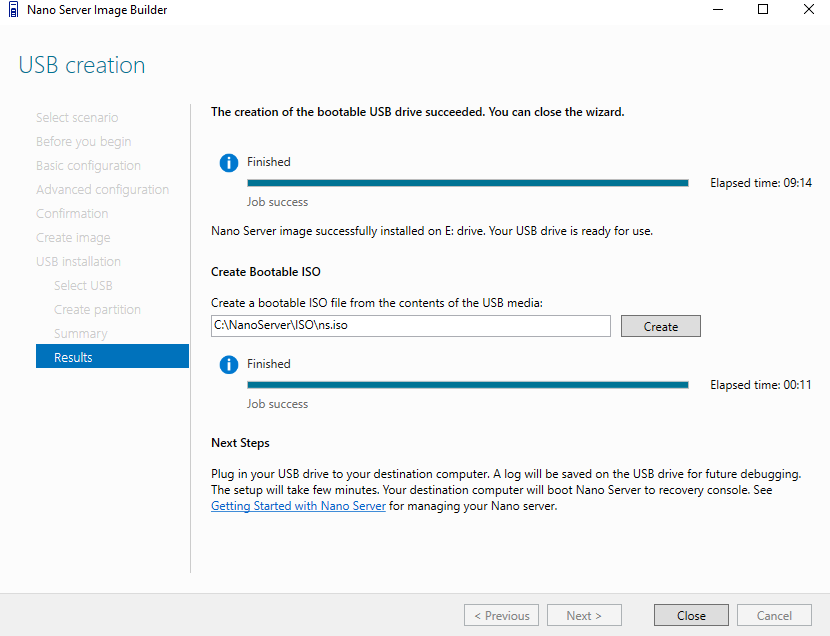Screen dimensions: 830x636
Task: Select the Summary step in sidebar
Action: 80,333
